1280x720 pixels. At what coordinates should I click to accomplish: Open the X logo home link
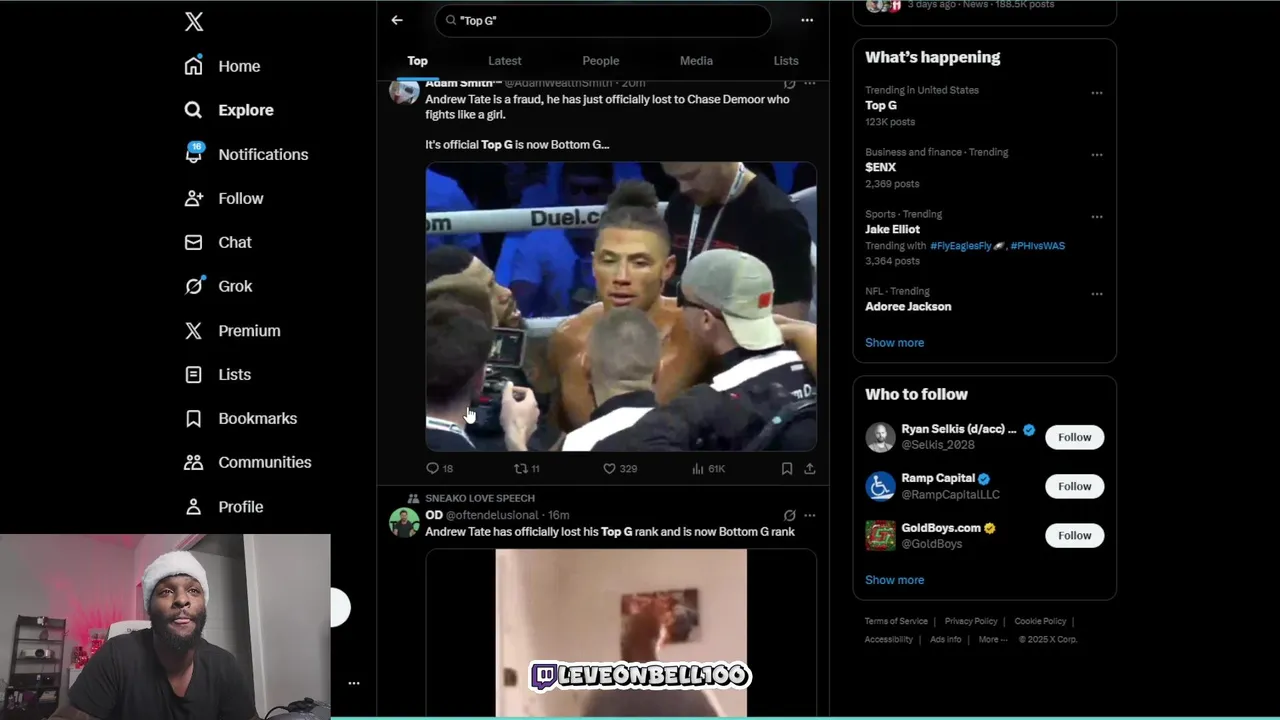(194, 21)
